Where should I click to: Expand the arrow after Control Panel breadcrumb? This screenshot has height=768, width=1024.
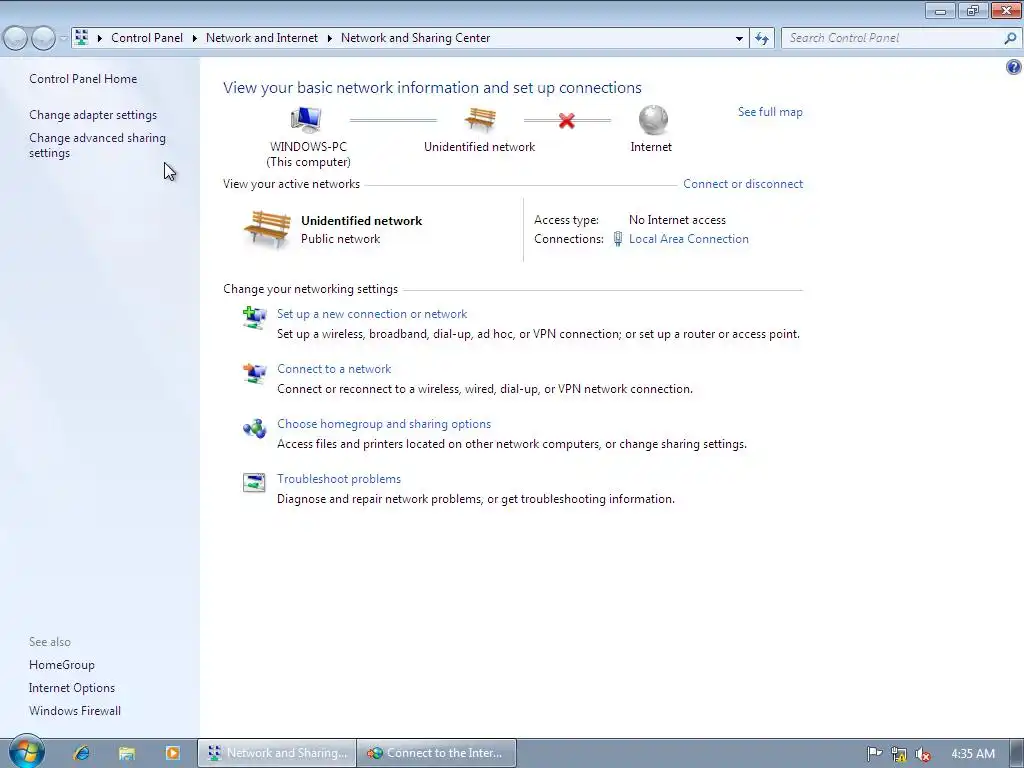click(195, 38)
